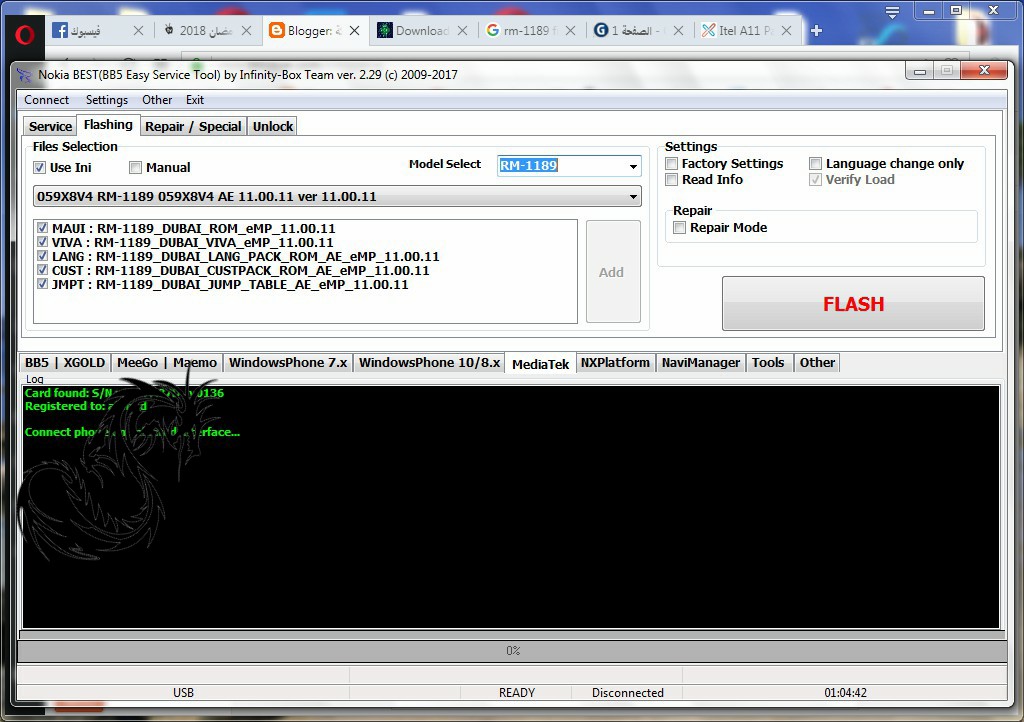
Task: Switch to the Repair / Special tab
Action: point(193,127)
